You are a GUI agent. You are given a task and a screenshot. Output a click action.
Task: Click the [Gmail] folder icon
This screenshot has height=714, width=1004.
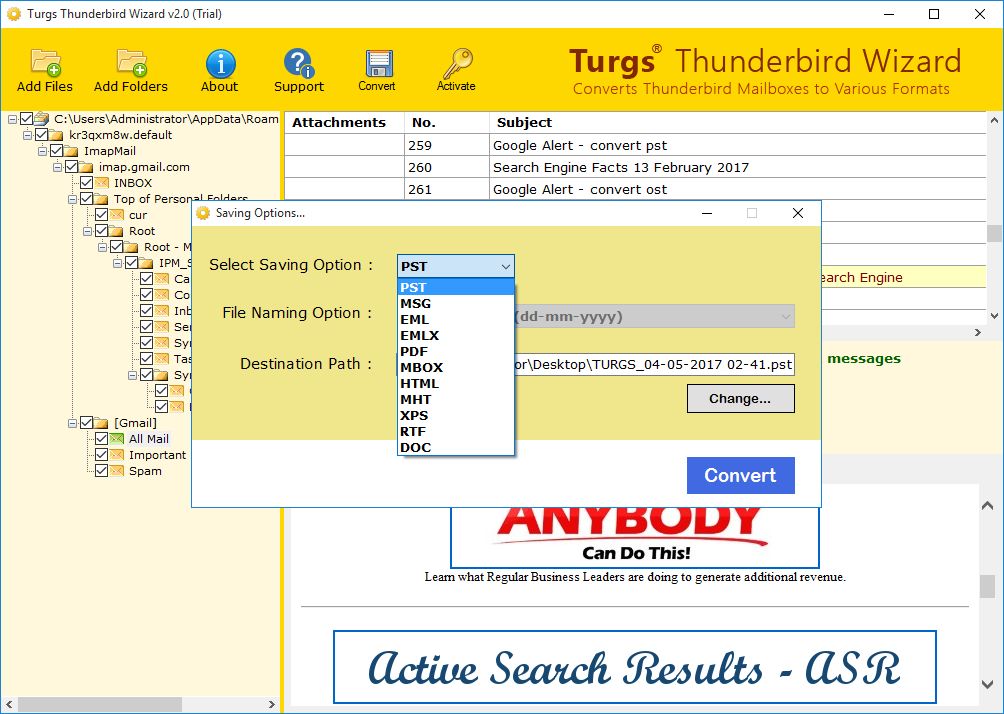[x=101, y=423]
